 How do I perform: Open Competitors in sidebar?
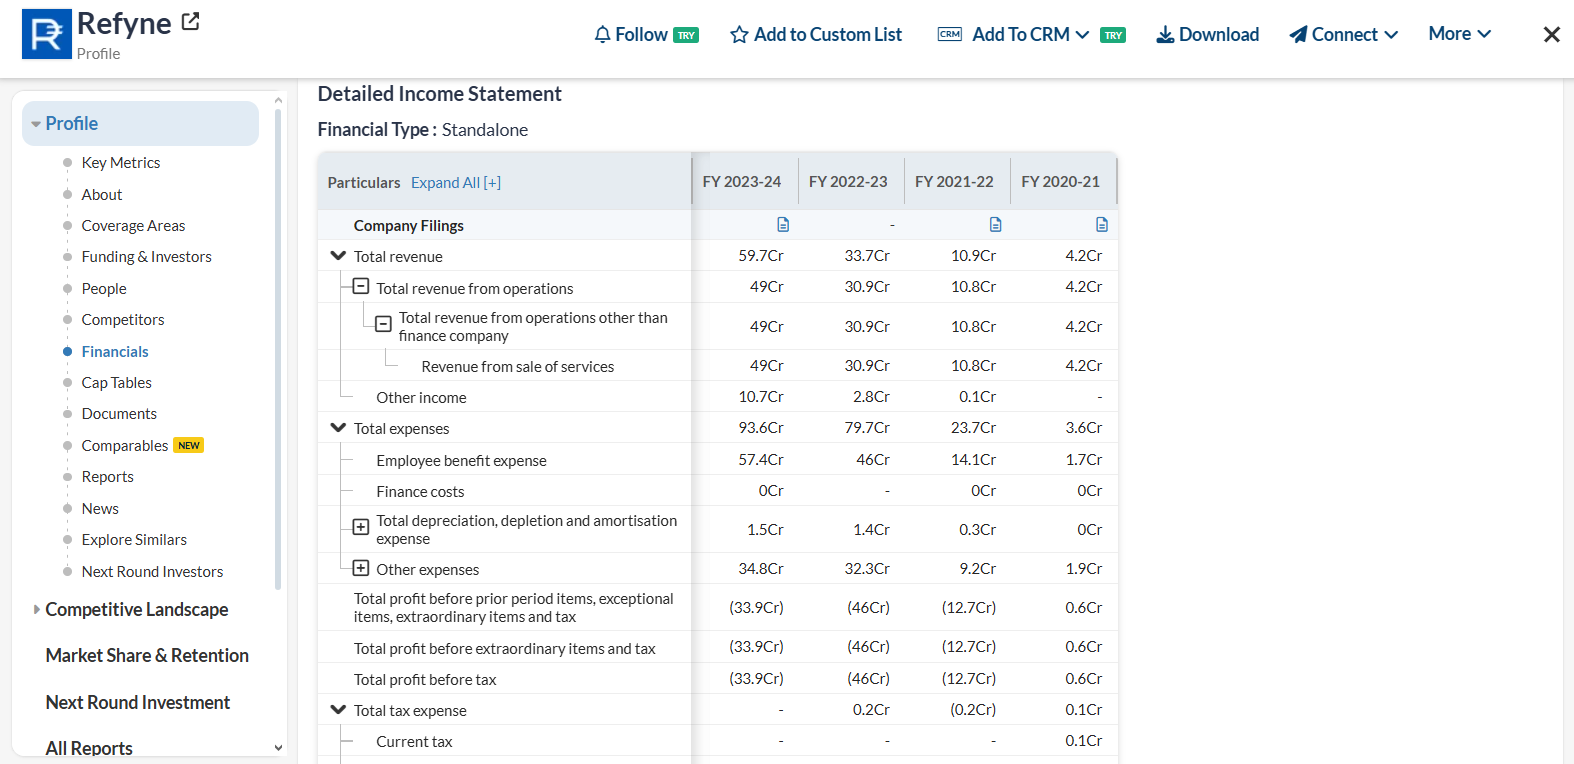click(x=123, y=320)
